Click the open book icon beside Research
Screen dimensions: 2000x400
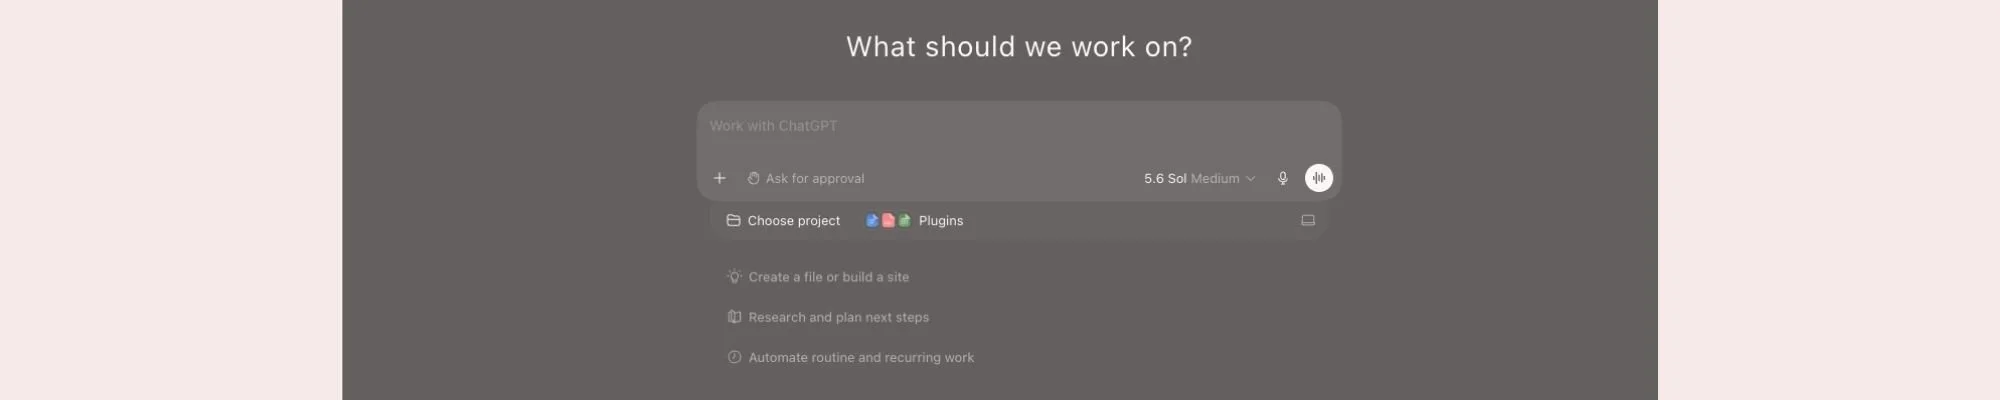[734, 317]
